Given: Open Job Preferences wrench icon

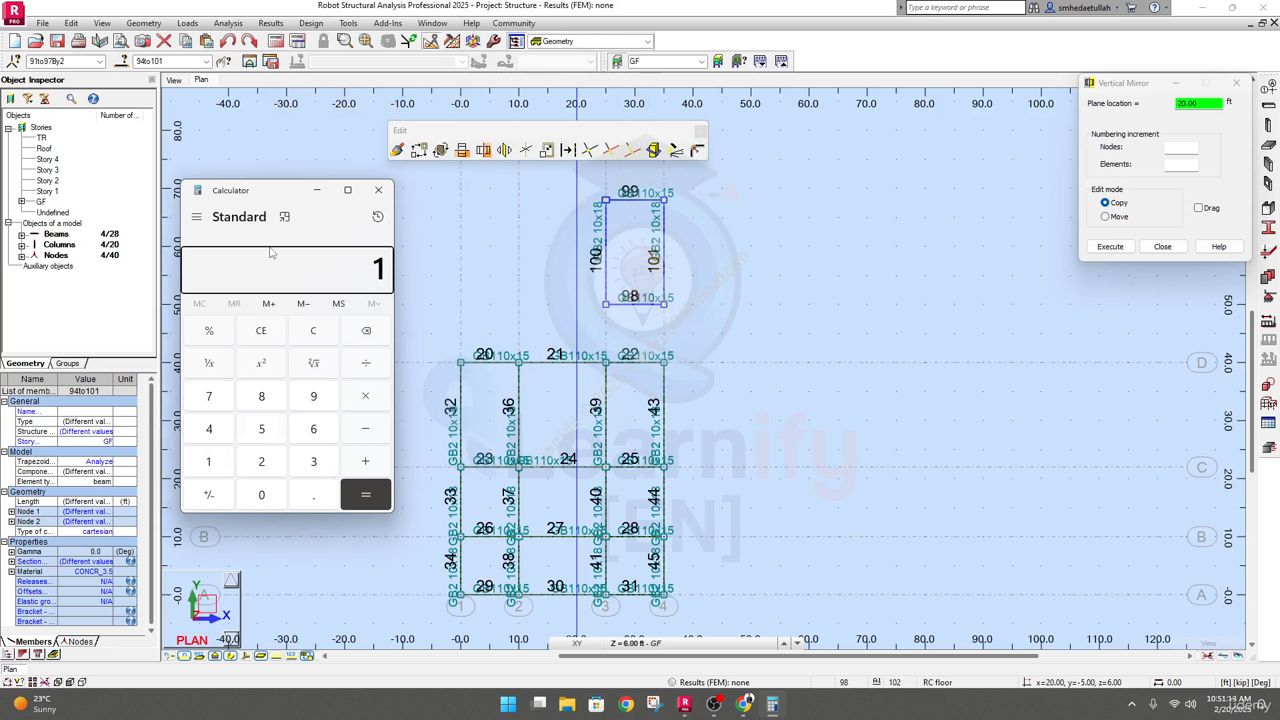Looking at the screenshot, I should click(494, 41).
